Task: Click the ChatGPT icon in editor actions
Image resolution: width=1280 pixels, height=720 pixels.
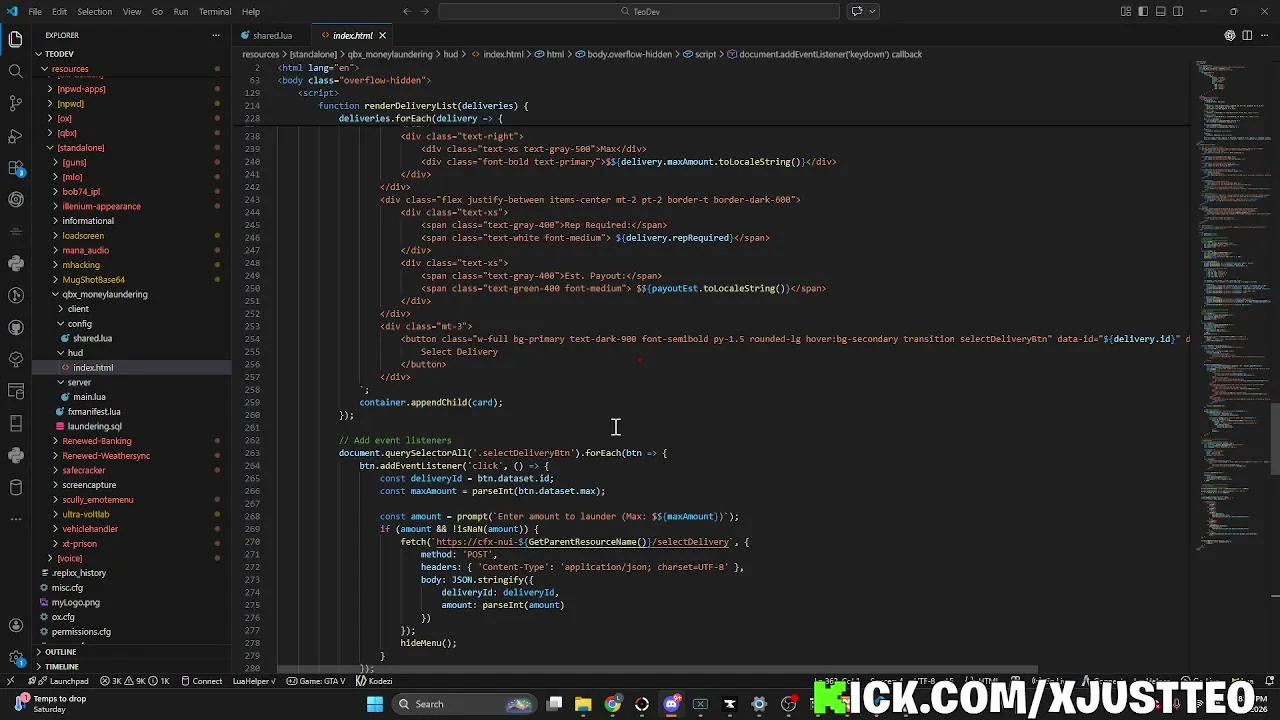Action: pos(1230,35)
